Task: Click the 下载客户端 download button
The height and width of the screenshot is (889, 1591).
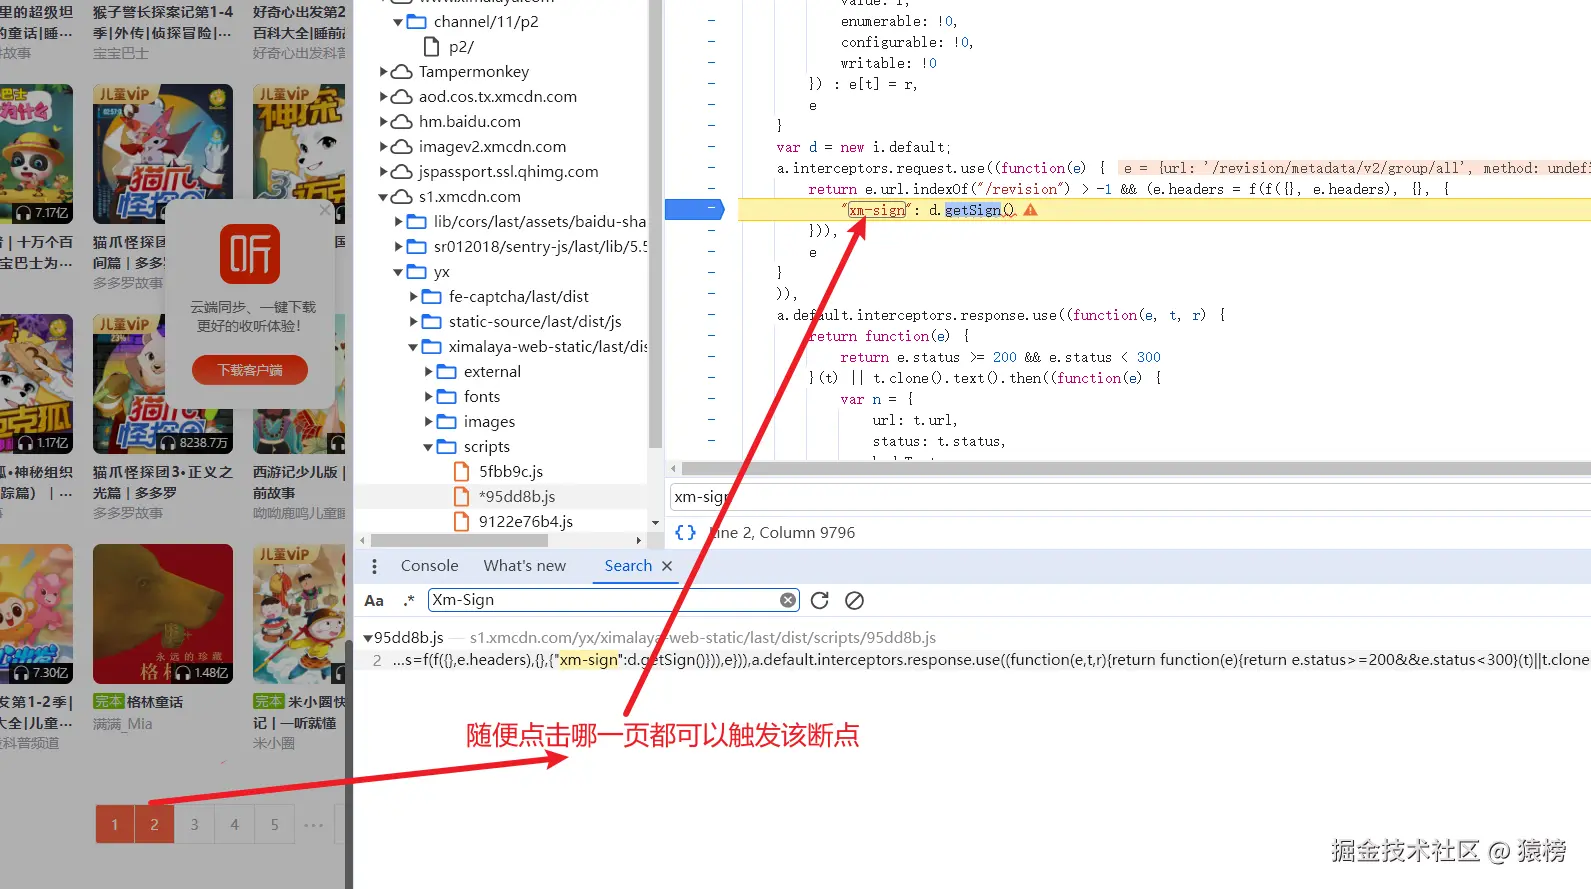Action: [x=250, y=370]
